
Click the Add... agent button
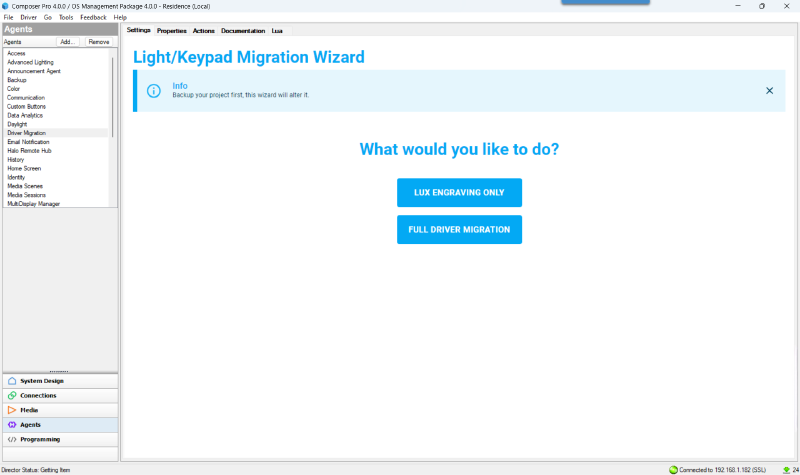67,42
